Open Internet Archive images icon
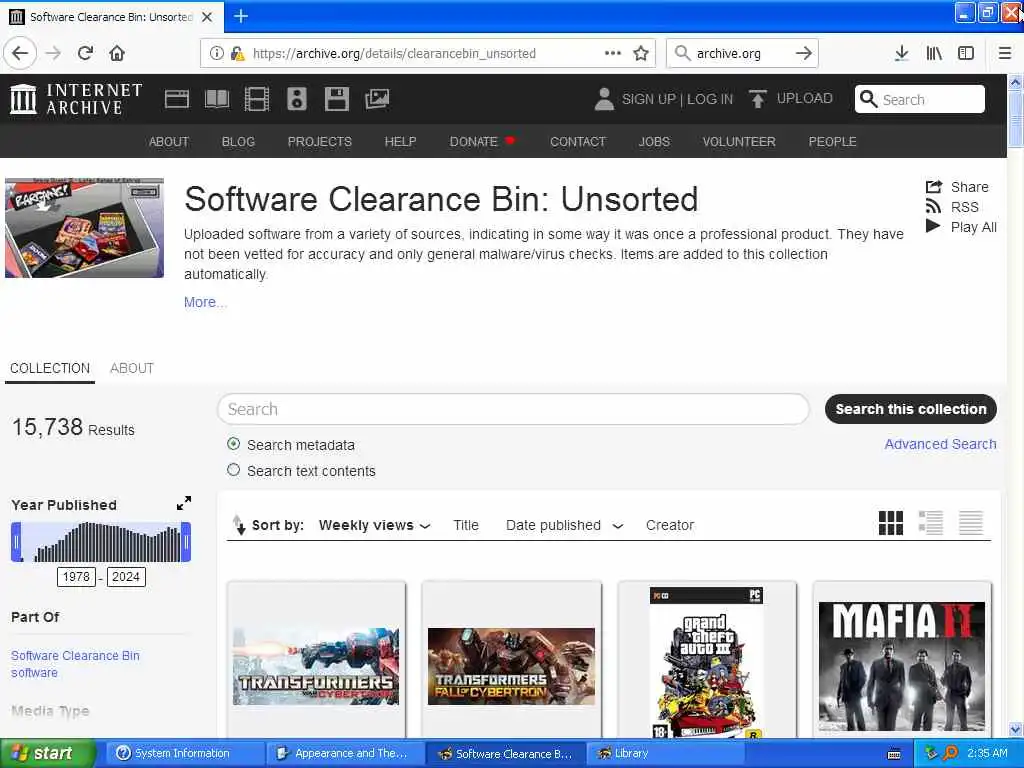 click(x=377, y=99)
